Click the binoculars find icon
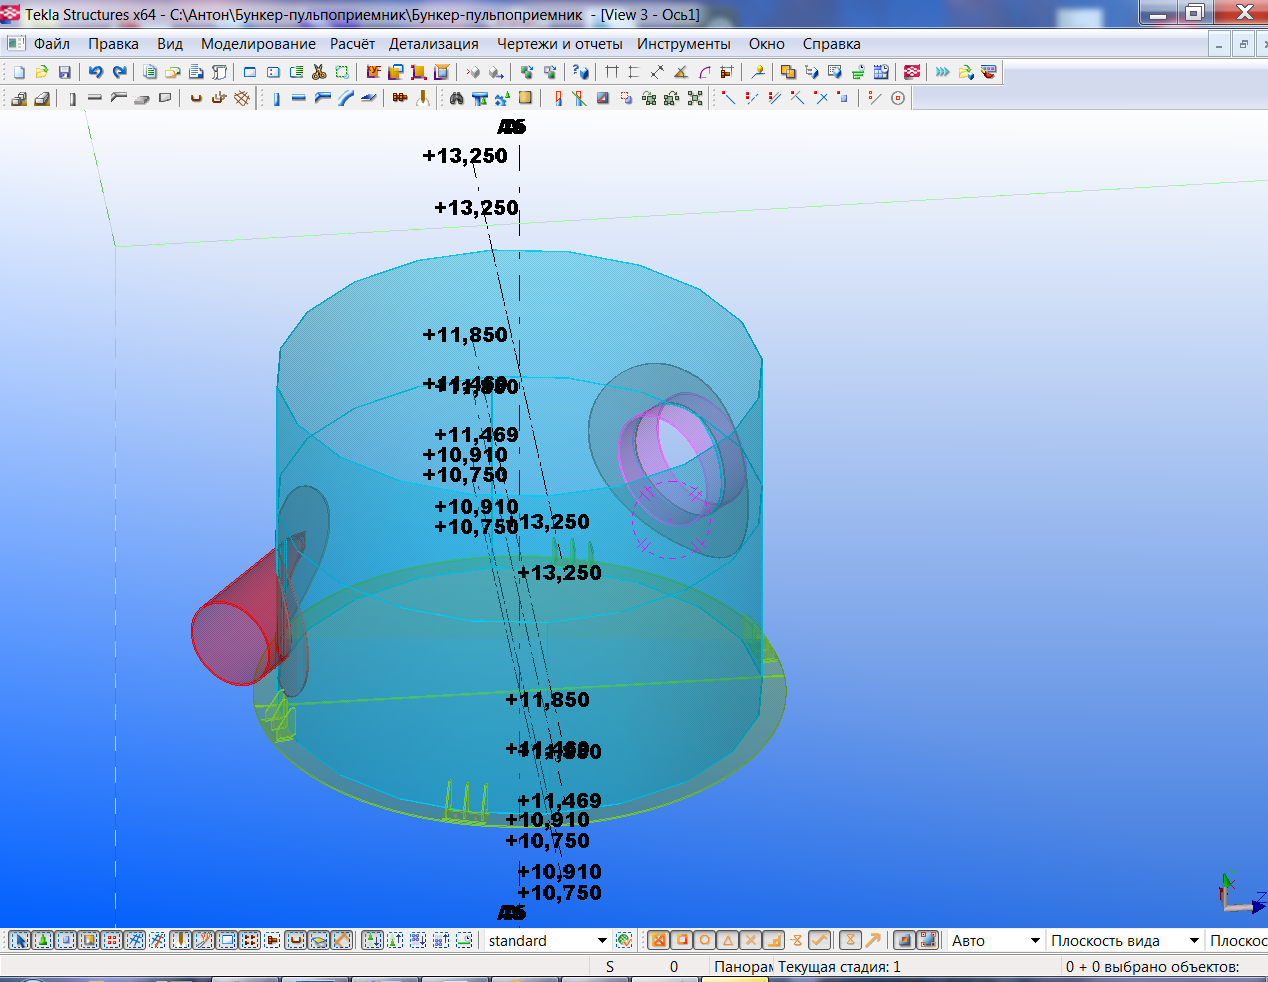 (456, 98)
